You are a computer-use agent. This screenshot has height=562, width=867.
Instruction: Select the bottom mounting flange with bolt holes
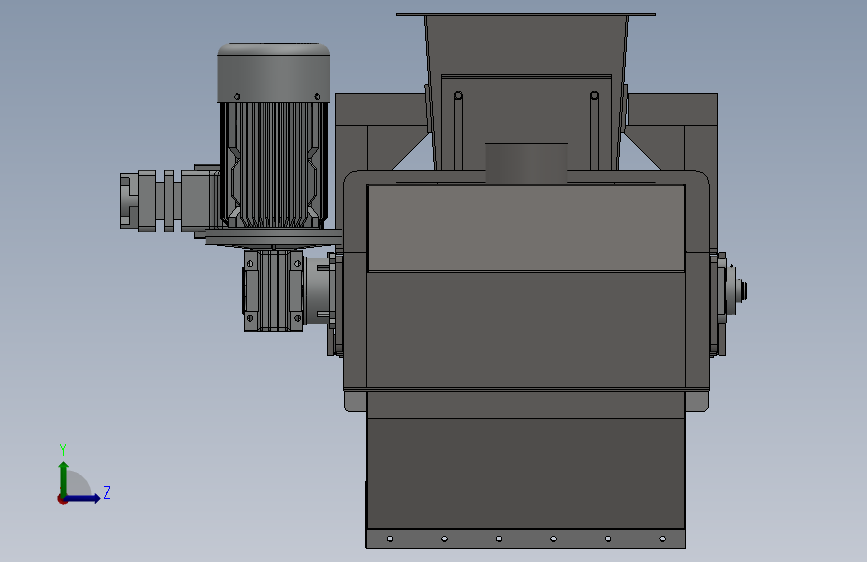tap(525, 539)
